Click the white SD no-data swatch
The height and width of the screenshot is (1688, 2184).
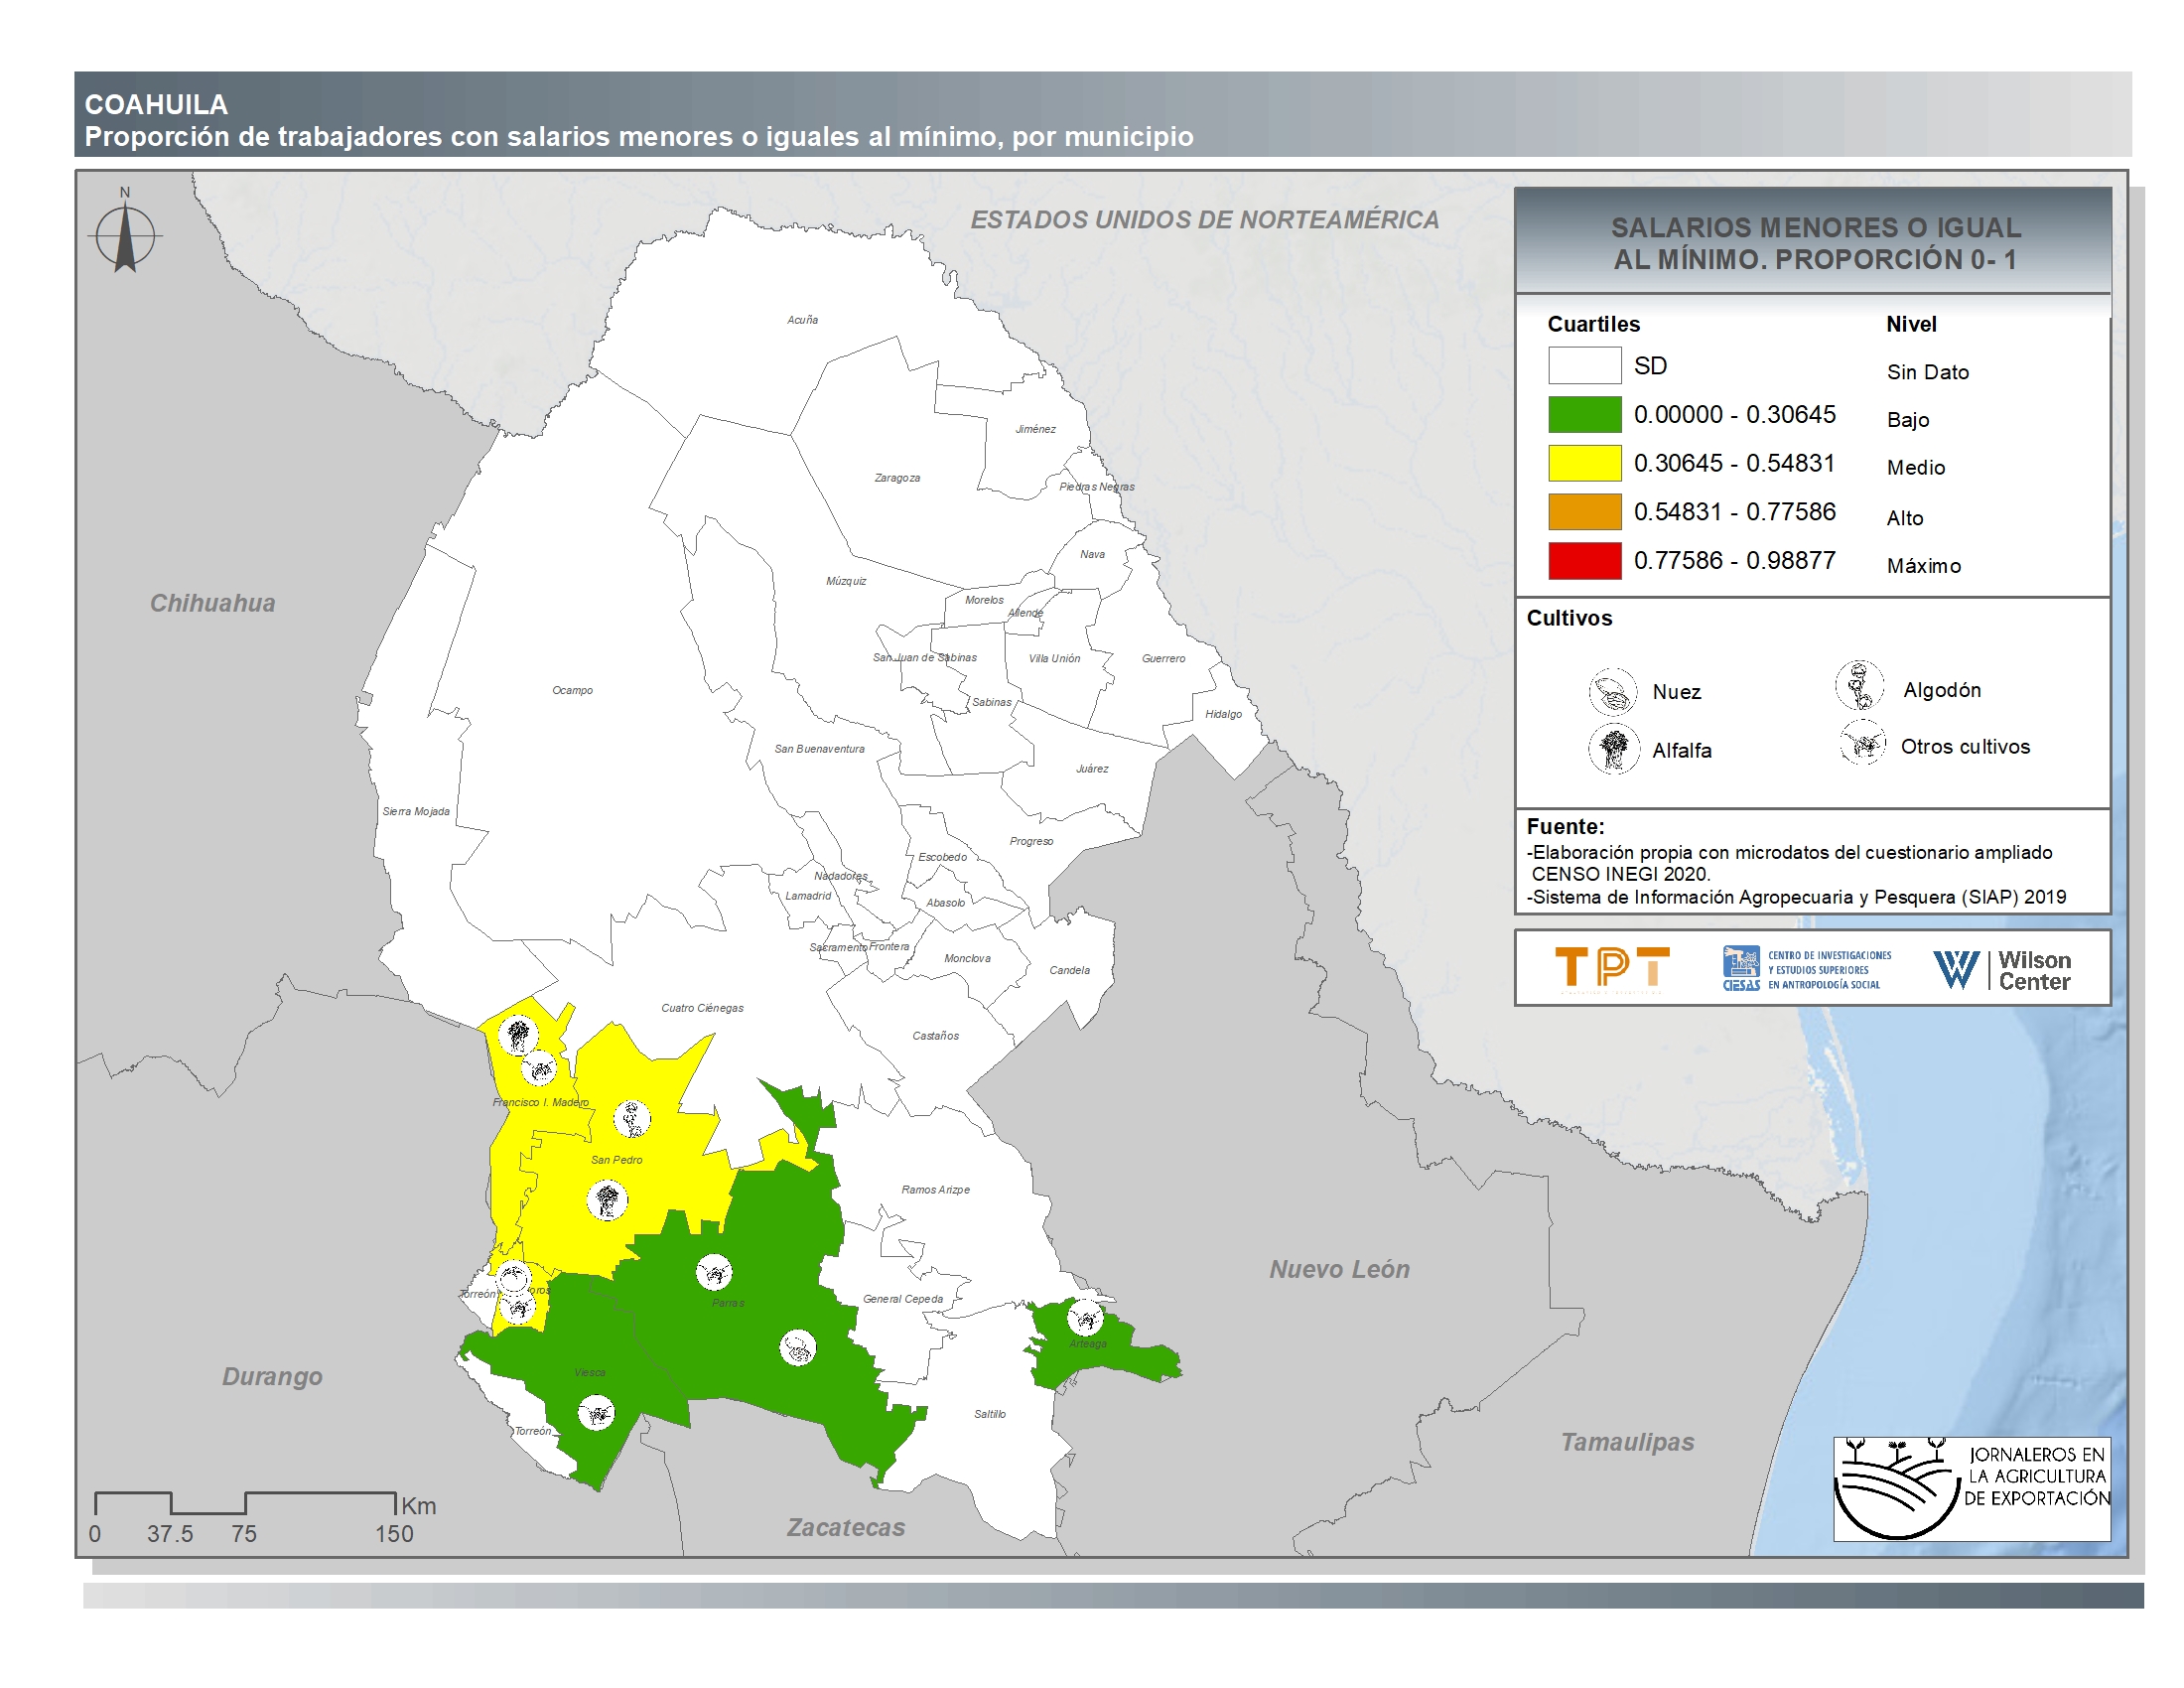1584,365
